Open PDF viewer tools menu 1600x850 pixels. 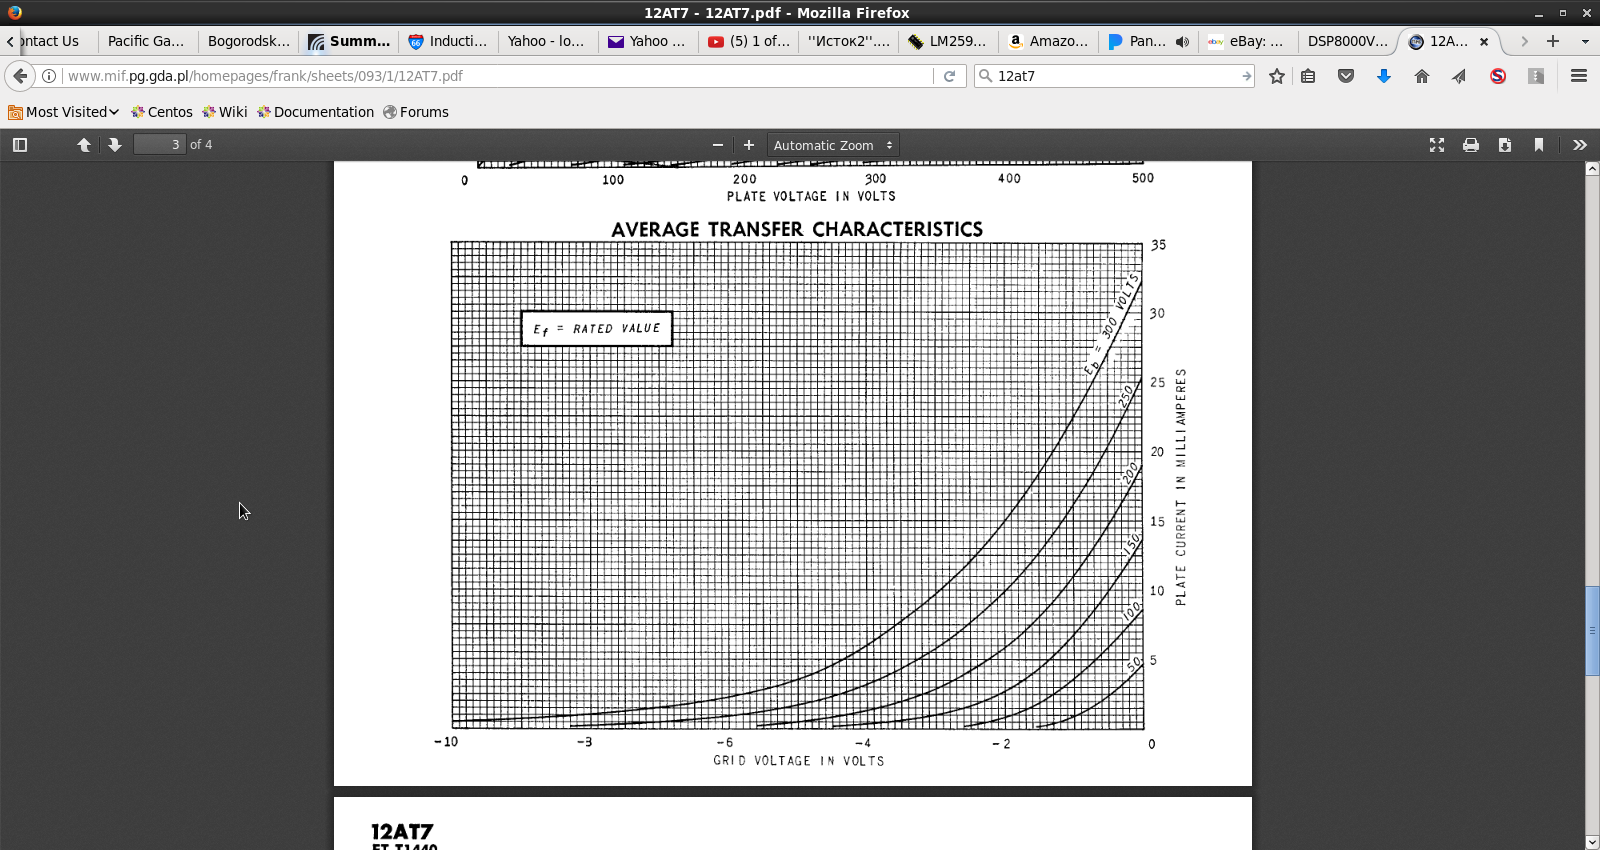click(x=1580, y=145)
